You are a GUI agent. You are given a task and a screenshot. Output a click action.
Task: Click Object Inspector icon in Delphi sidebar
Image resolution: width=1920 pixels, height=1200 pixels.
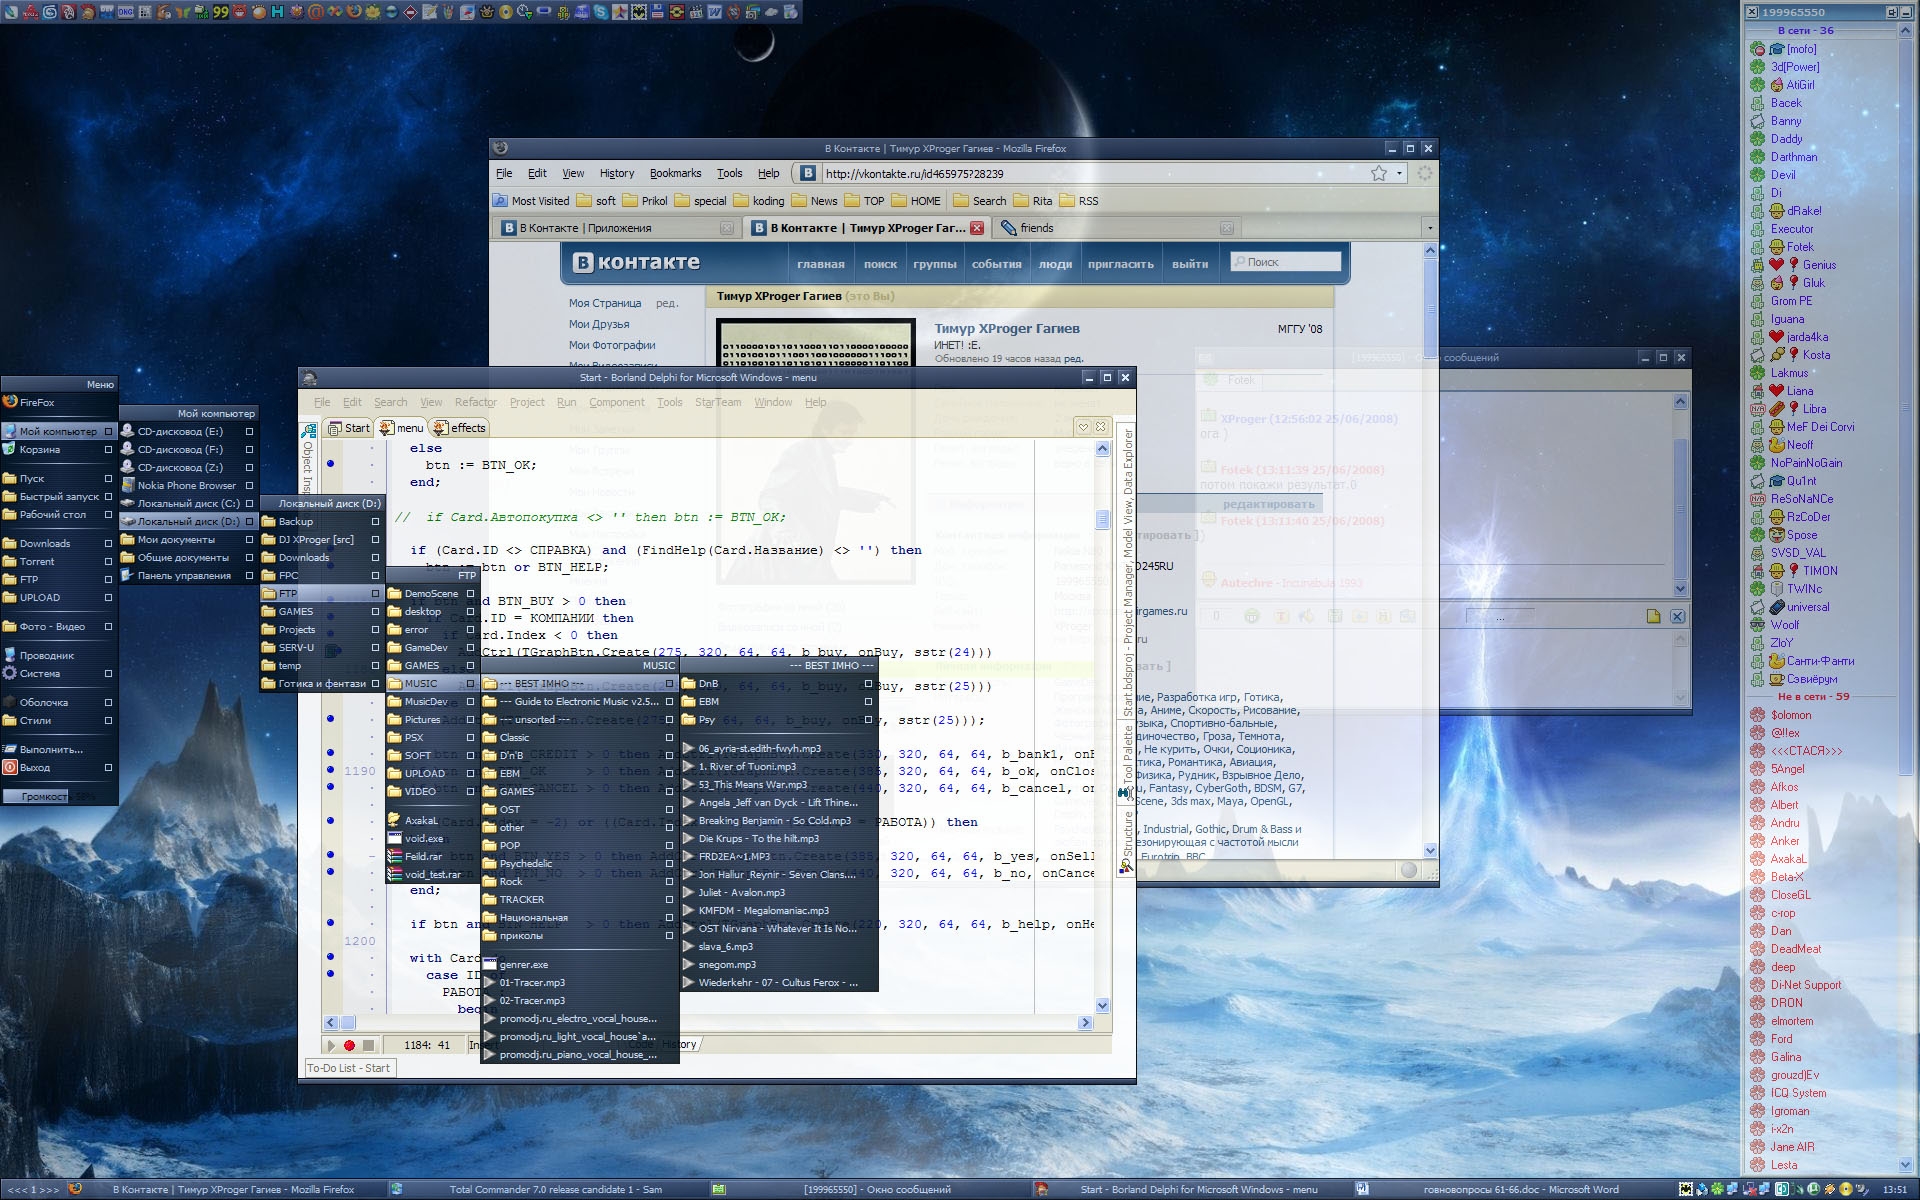309,430
